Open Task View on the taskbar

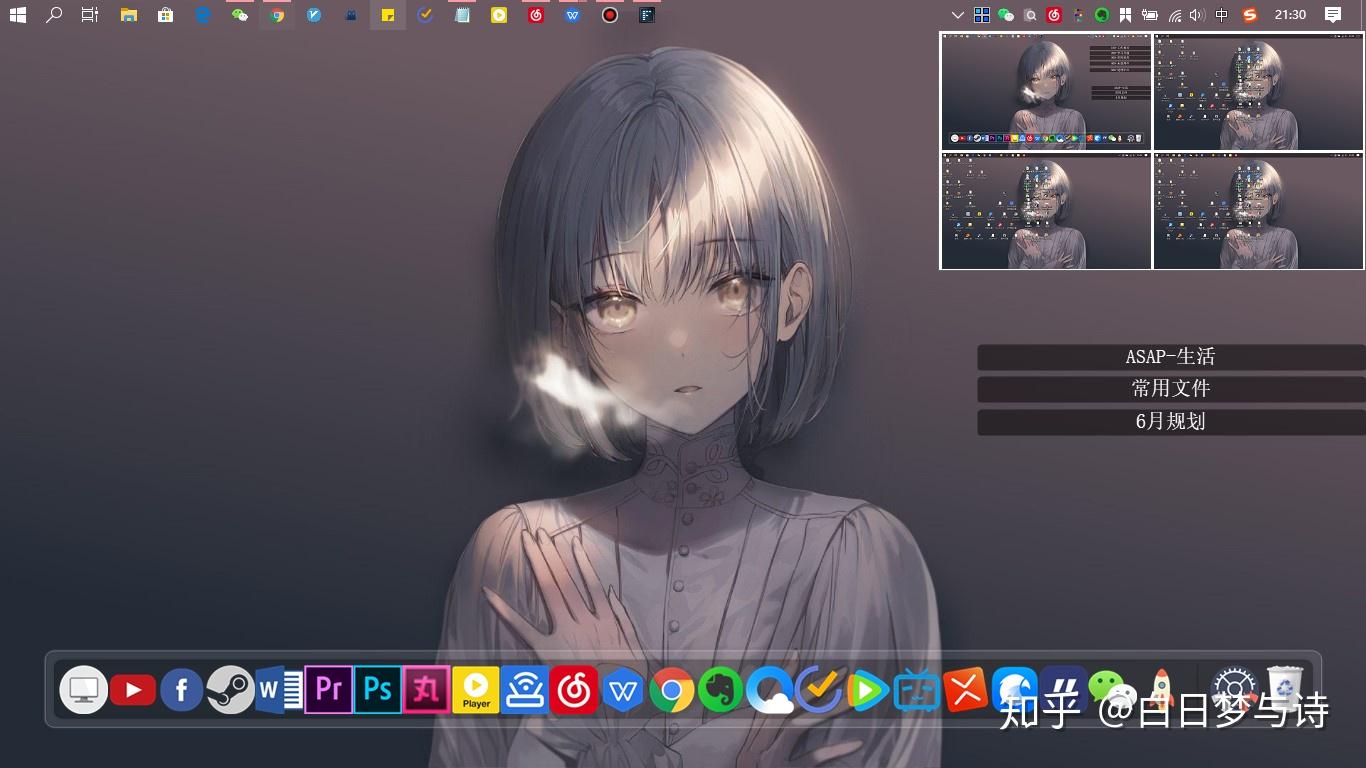pos(90,15)
